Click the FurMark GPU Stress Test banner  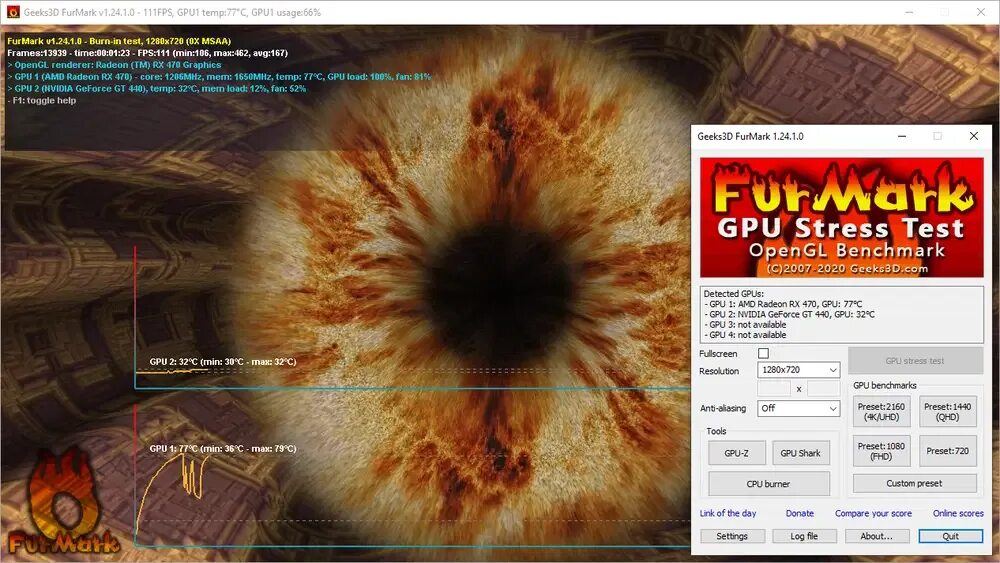point(842,217)
